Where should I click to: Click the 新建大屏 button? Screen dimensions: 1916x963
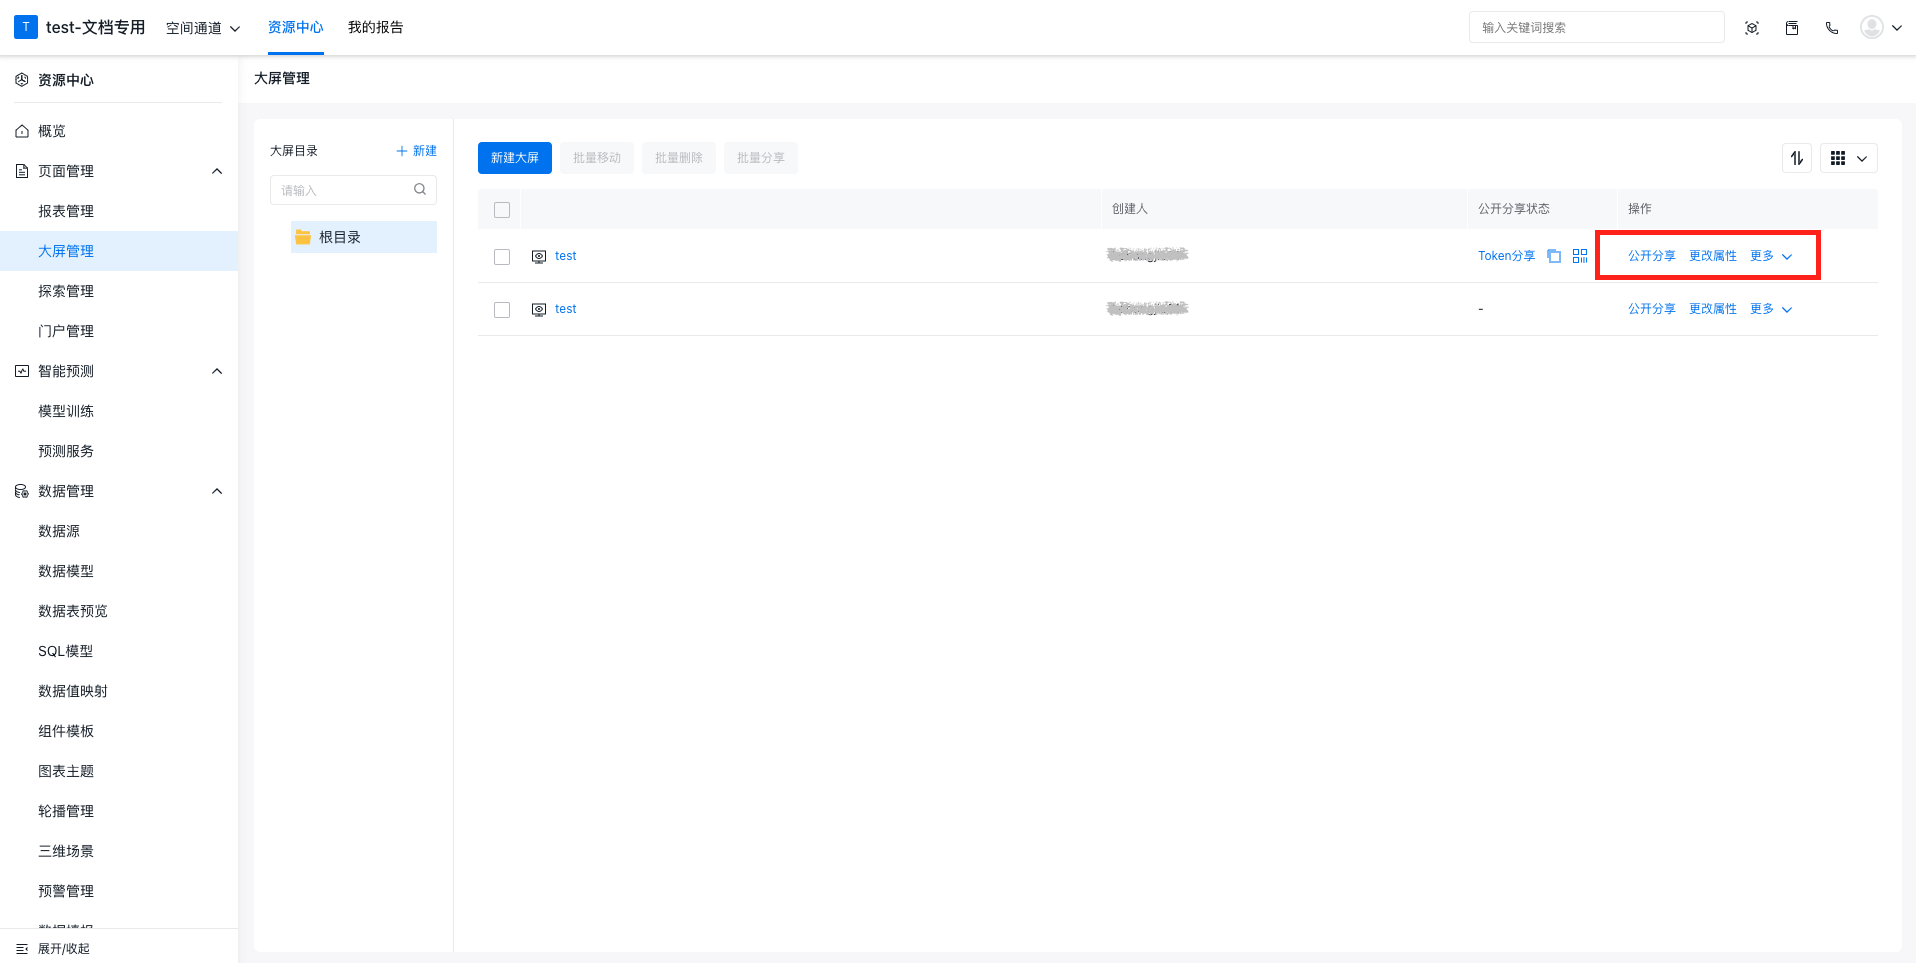(x=515, y=158)
